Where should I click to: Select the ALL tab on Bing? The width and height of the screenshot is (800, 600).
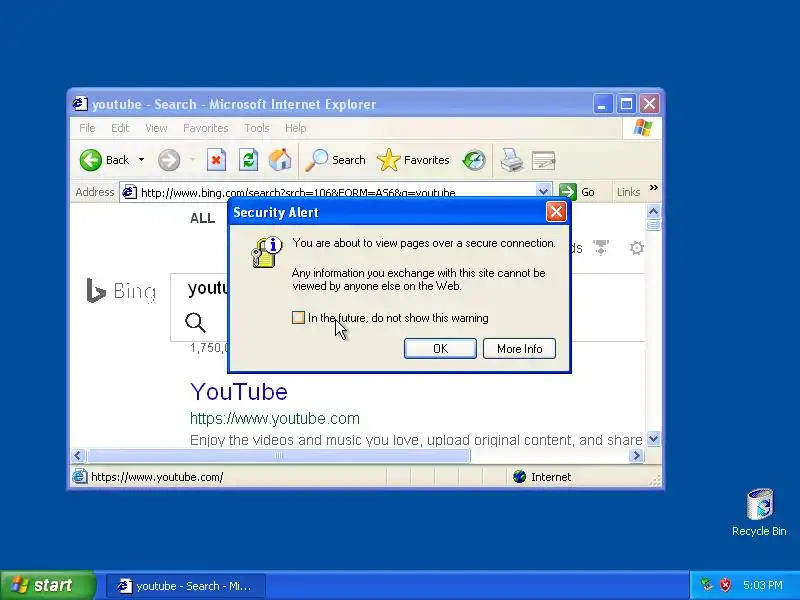(x=203, y=218)
